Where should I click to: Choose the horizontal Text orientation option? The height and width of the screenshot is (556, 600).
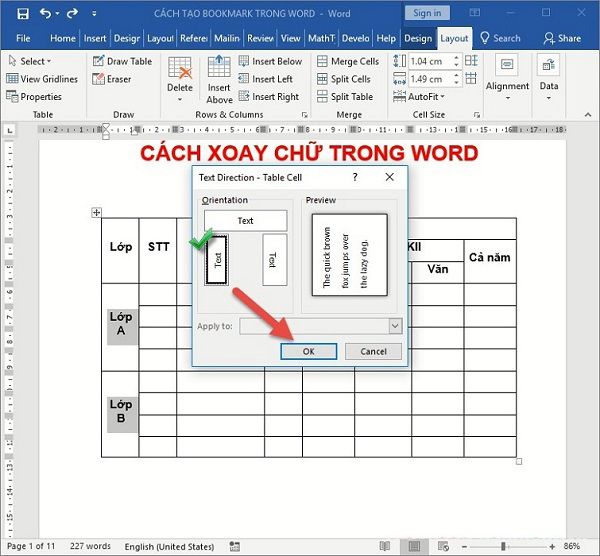click(x=245, y=221)
